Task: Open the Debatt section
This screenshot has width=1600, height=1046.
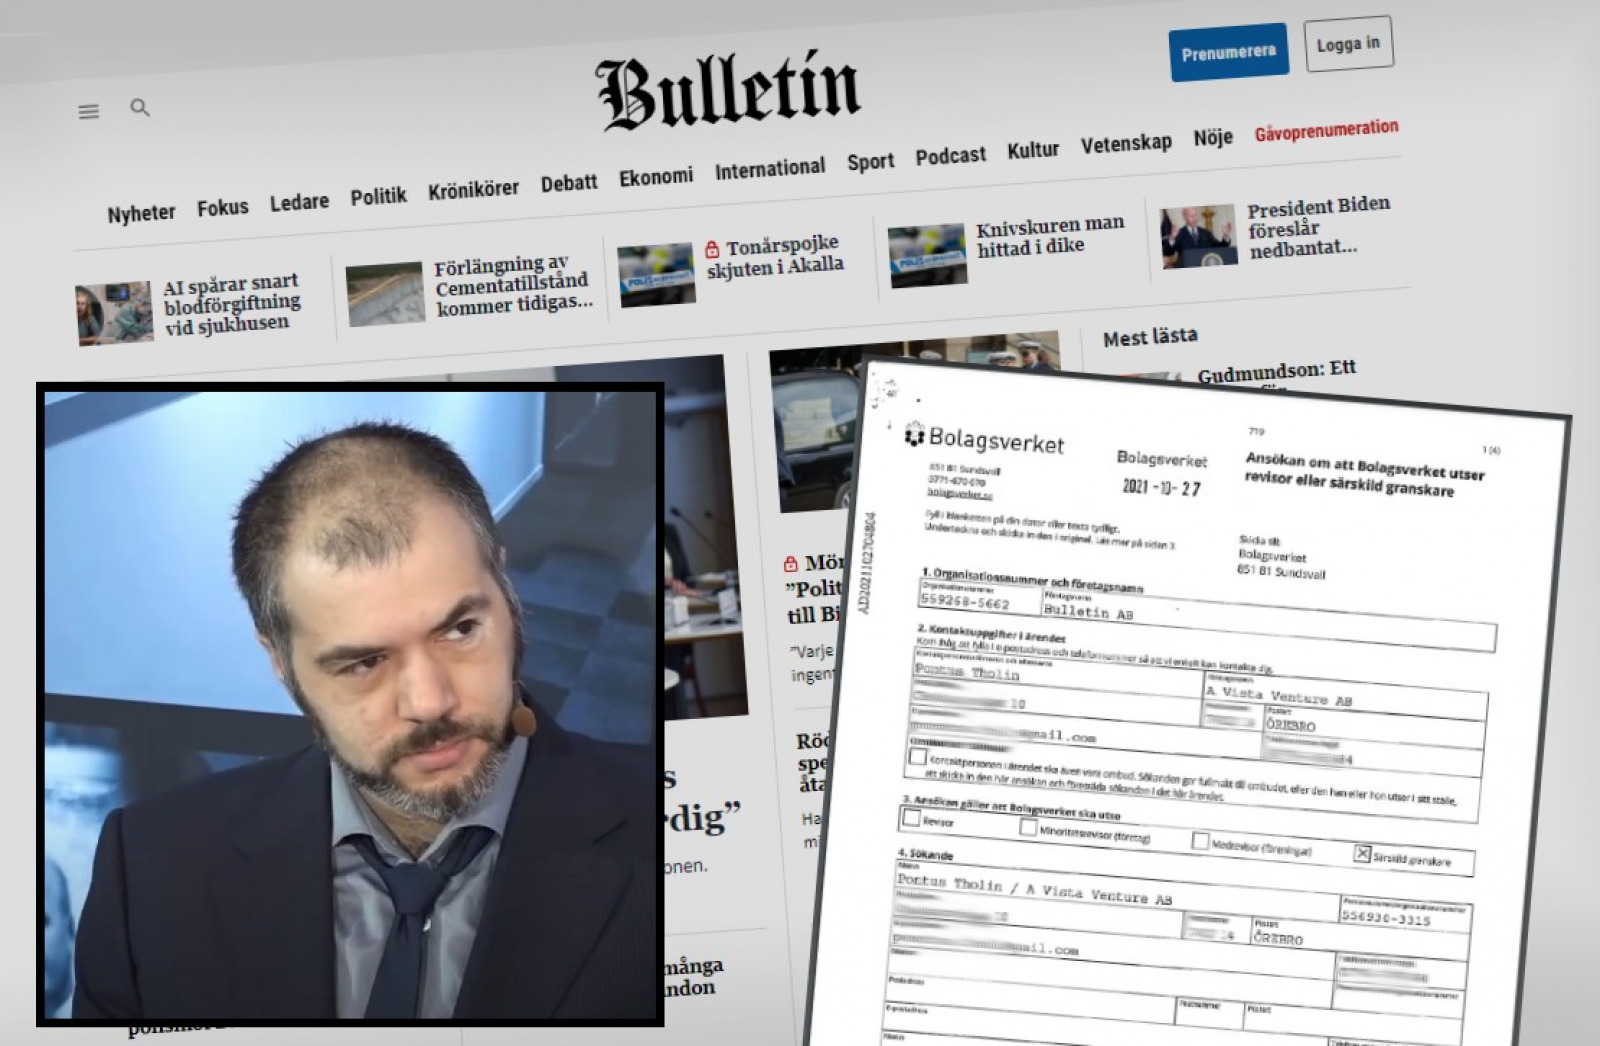Action: [569, 183]
